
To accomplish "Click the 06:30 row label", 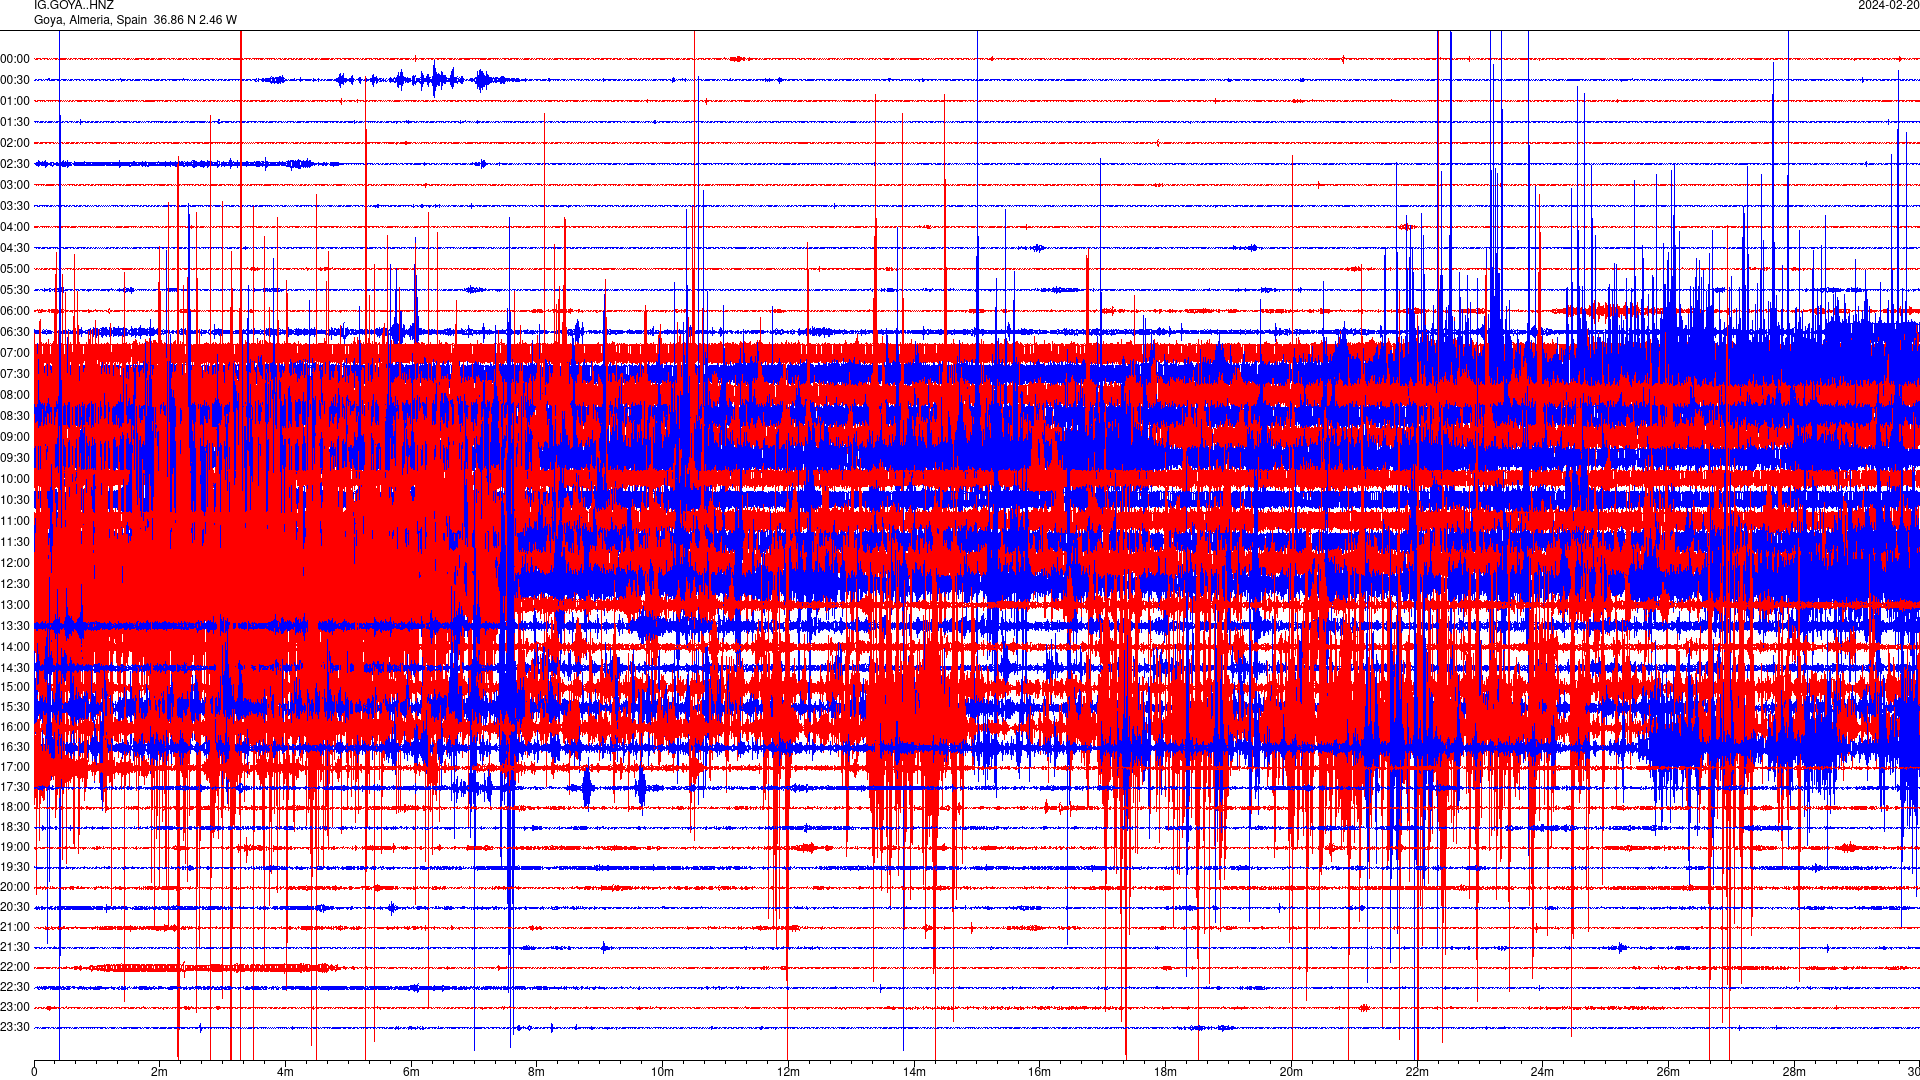I will coord(15,332).
